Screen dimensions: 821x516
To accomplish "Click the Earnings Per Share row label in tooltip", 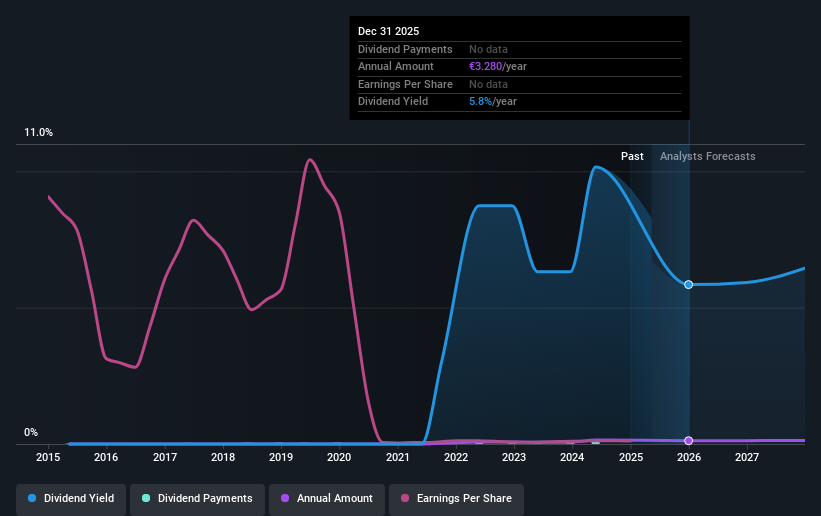I will click(x=405, y=84).
